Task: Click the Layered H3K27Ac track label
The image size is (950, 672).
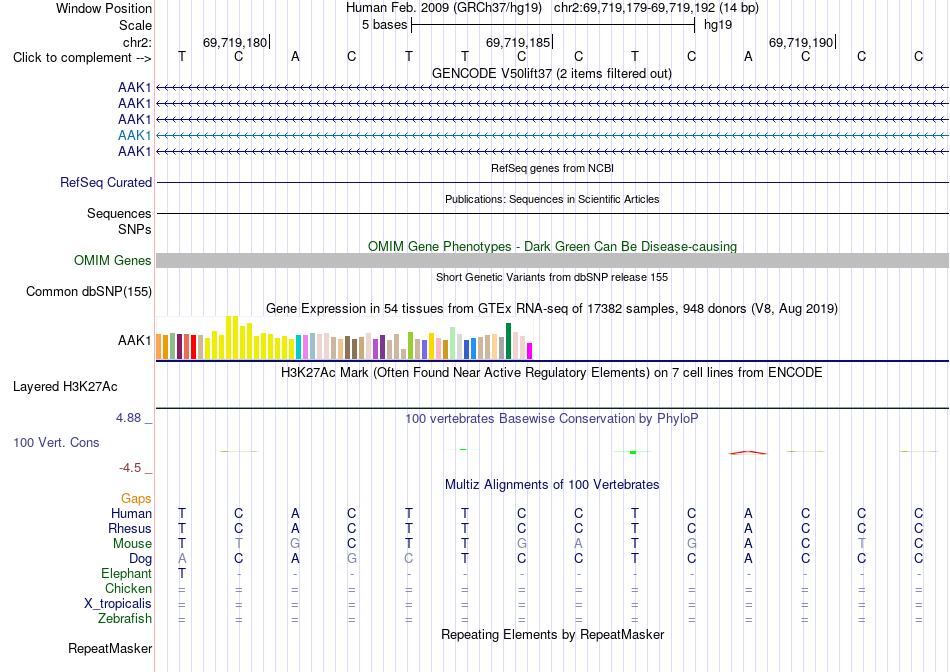Action: coord(65,387)
